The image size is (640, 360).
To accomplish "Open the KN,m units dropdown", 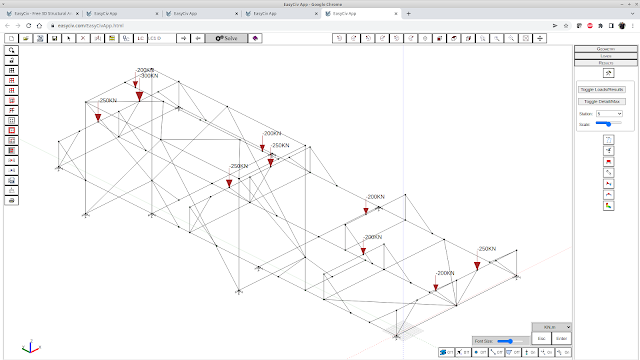I will pos(551,327).
